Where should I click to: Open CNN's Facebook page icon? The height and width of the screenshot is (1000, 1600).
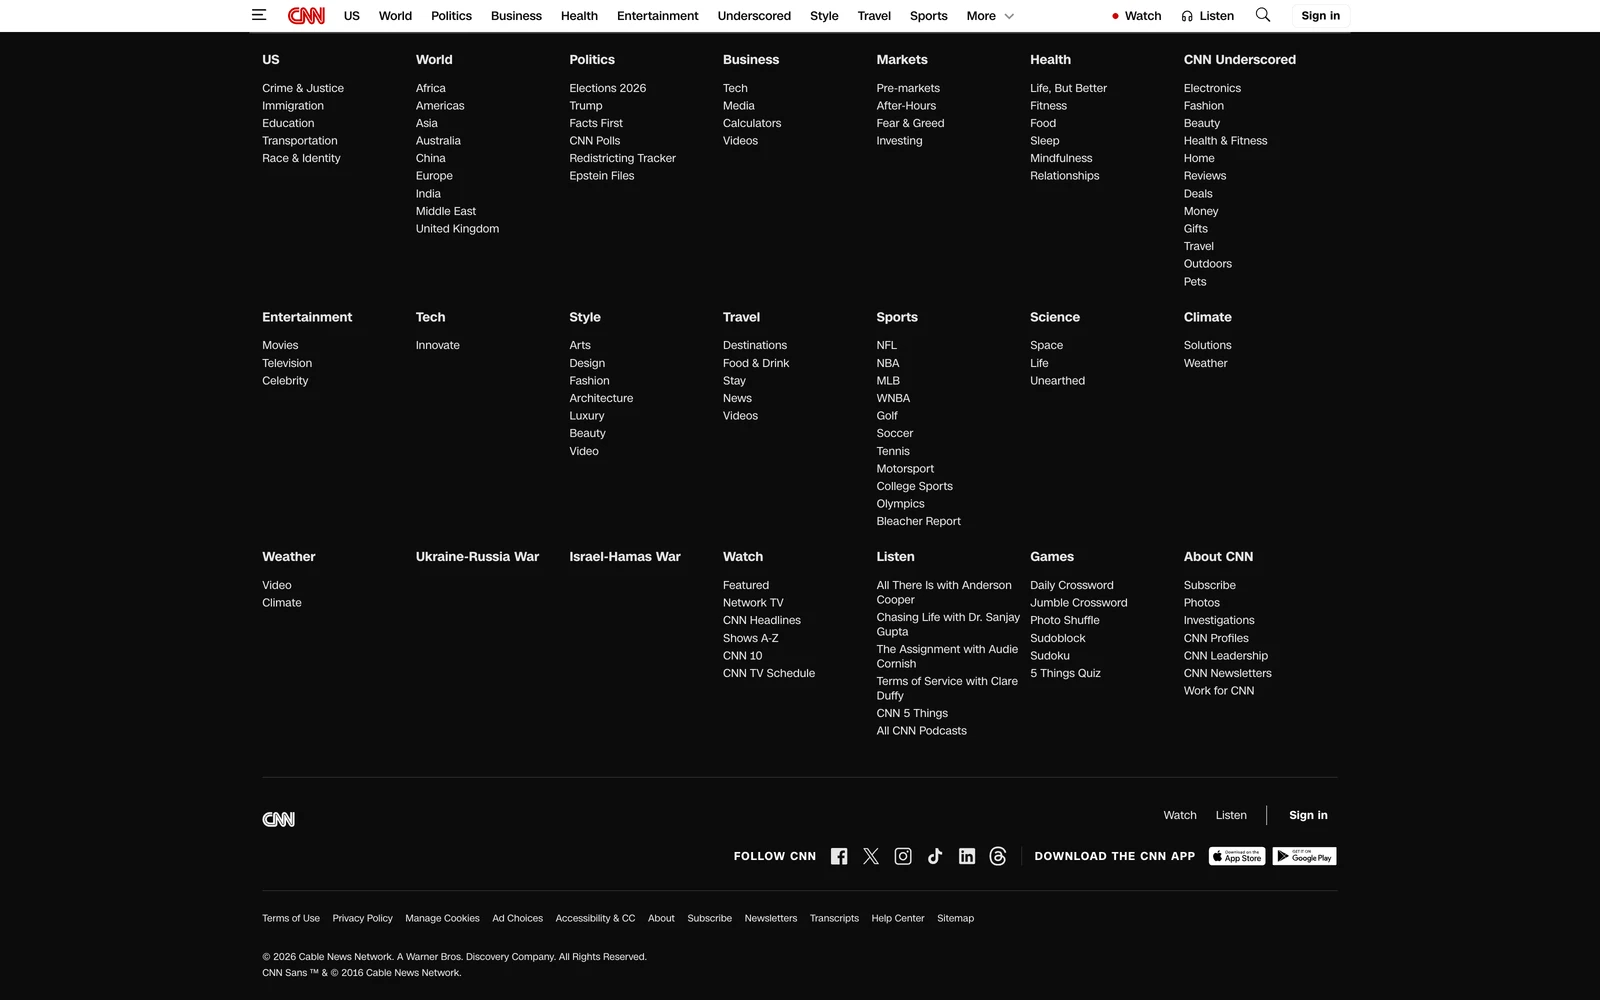[839, 856]
